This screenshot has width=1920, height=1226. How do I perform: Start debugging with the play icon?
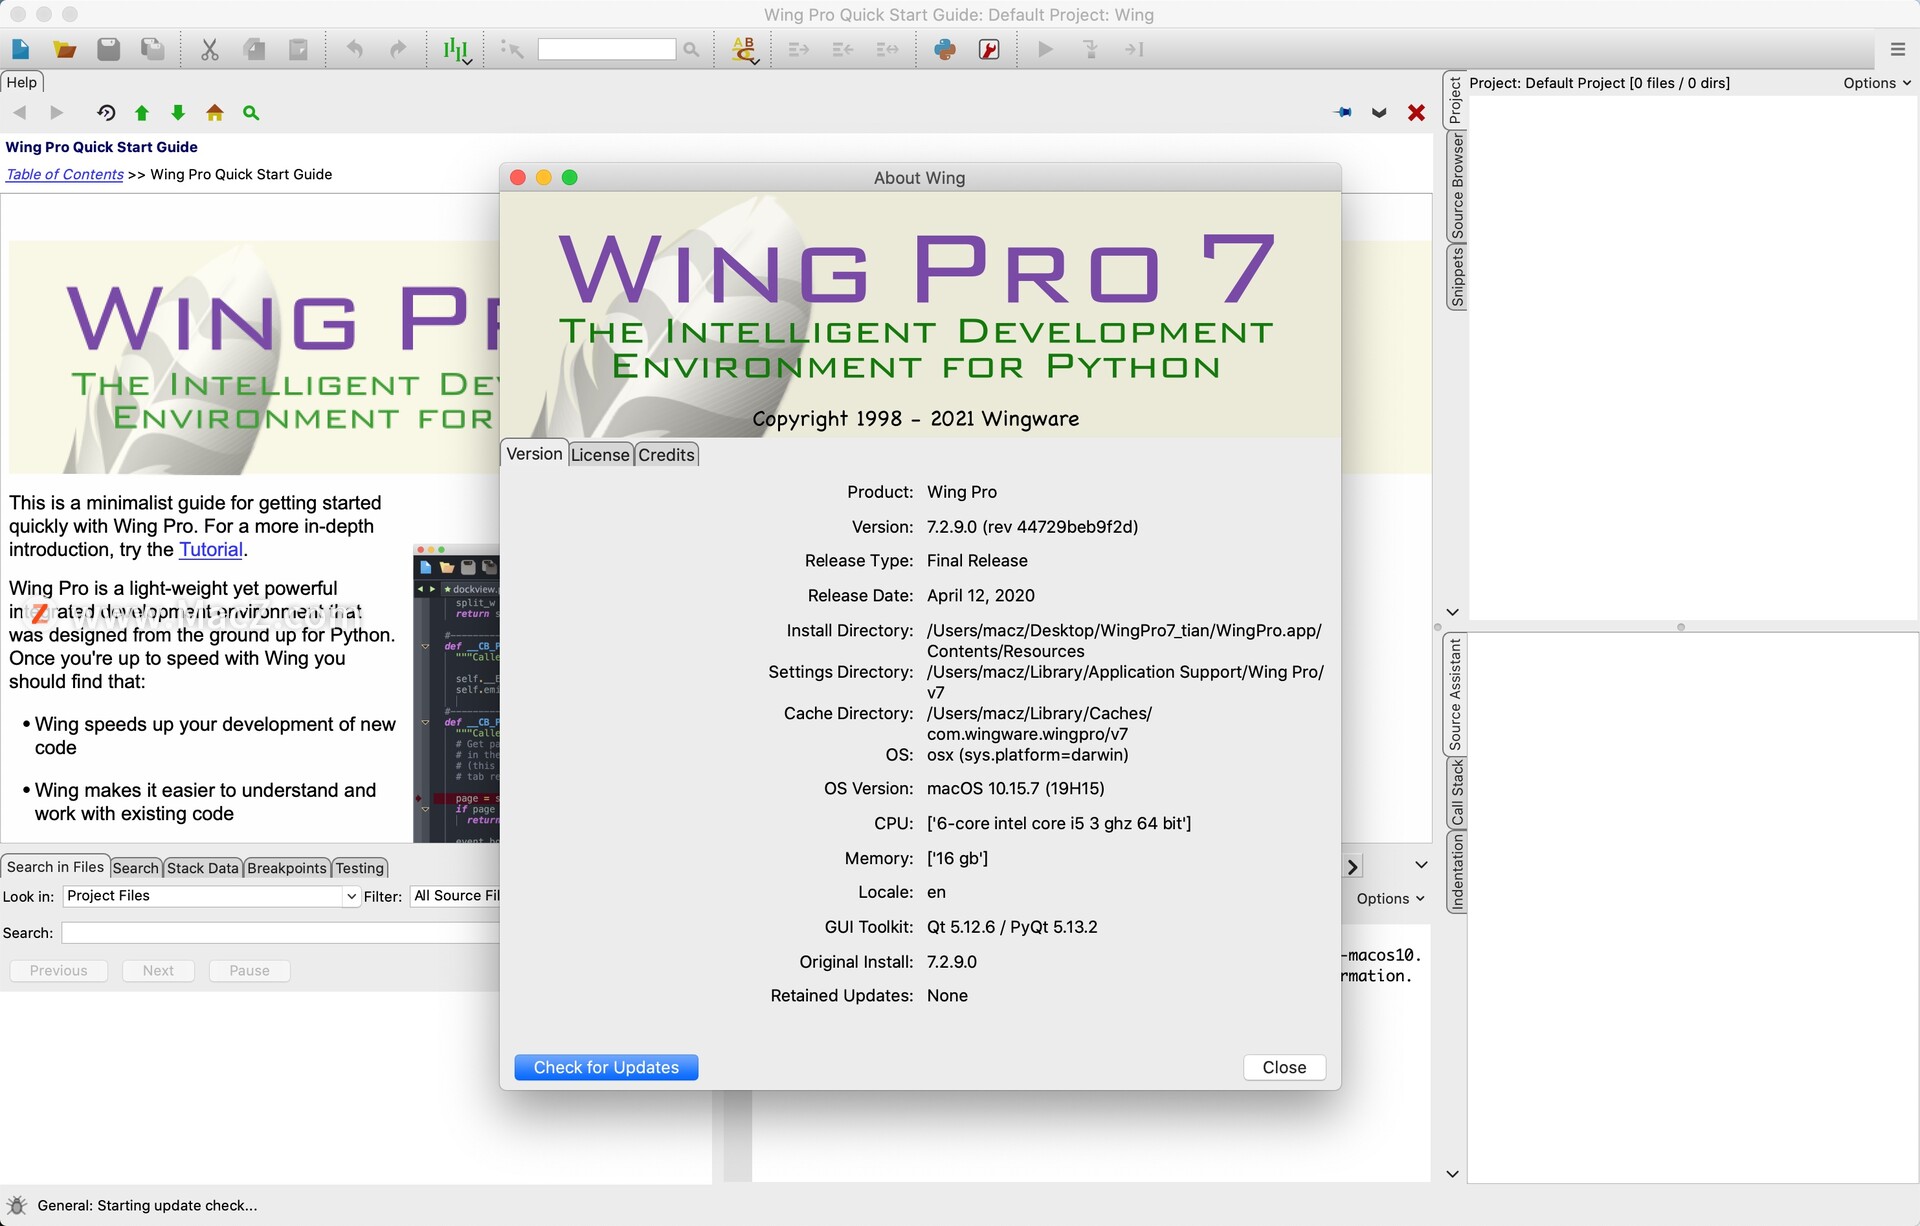tap(1046, 49)
